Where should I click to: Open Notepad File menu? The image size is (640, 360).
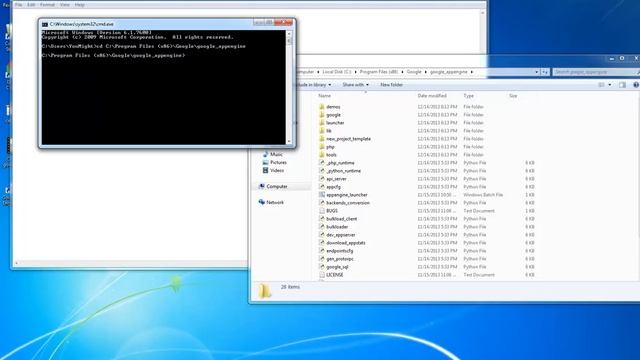[18, 5]
